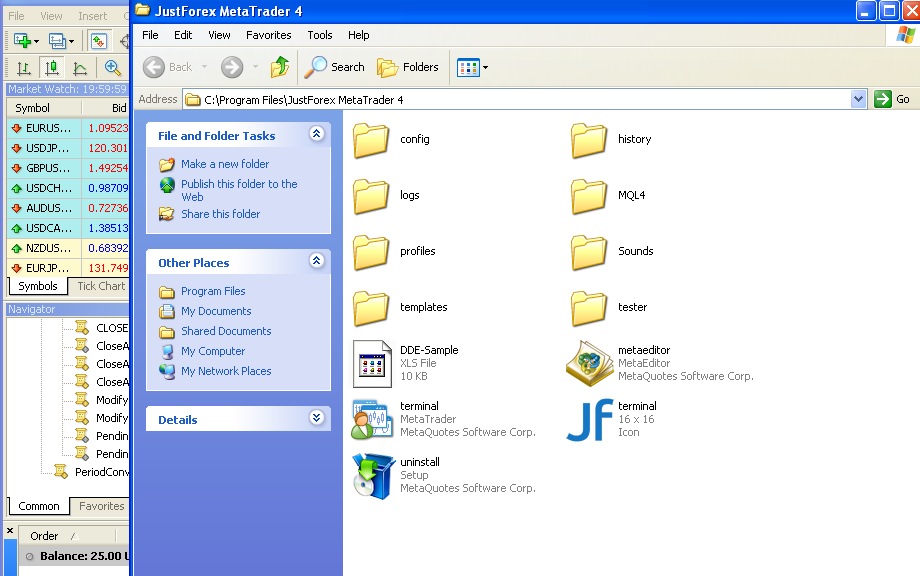920x576 pixels.
Task: Click the Back navigation button
Action: click(x=168, y=67)
